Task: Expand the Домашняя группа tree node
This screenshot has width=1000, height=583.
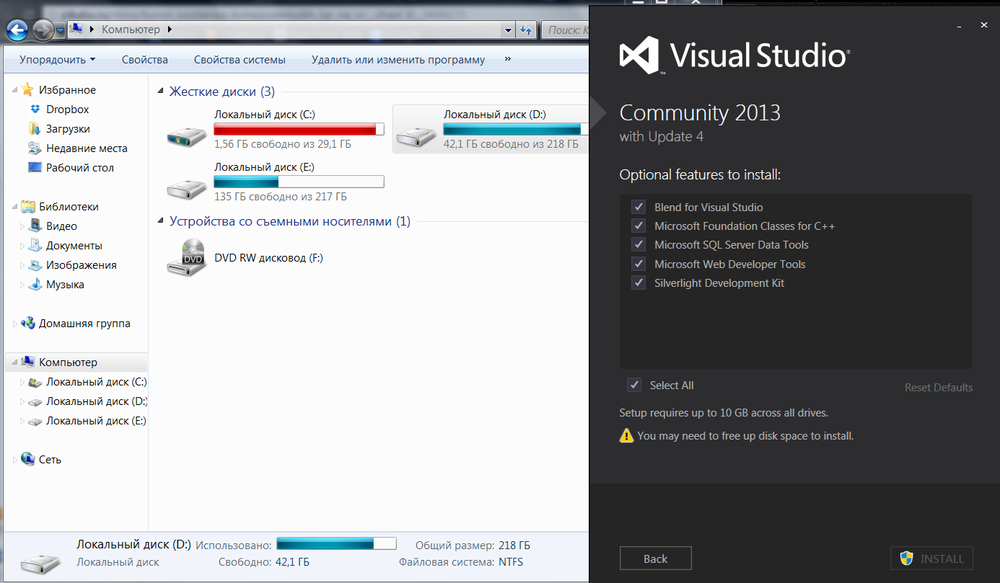Action: point(14,323)
